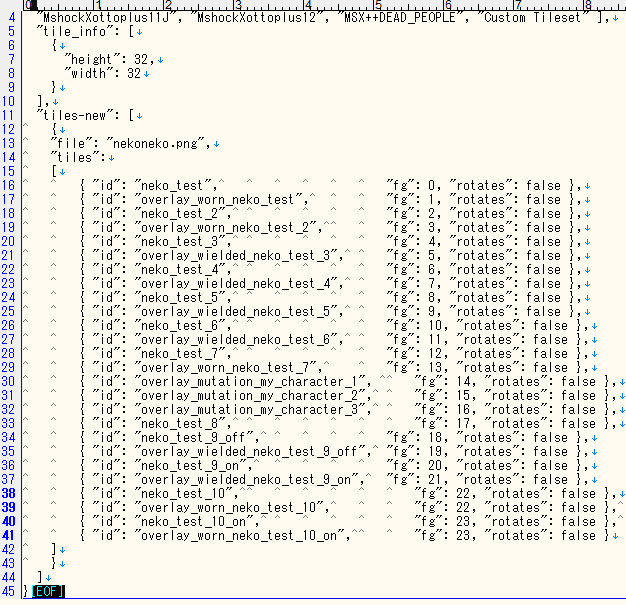Click line number 16 in the gutter
The height and width of the screenshot is (605, 626).
(9, 185)
